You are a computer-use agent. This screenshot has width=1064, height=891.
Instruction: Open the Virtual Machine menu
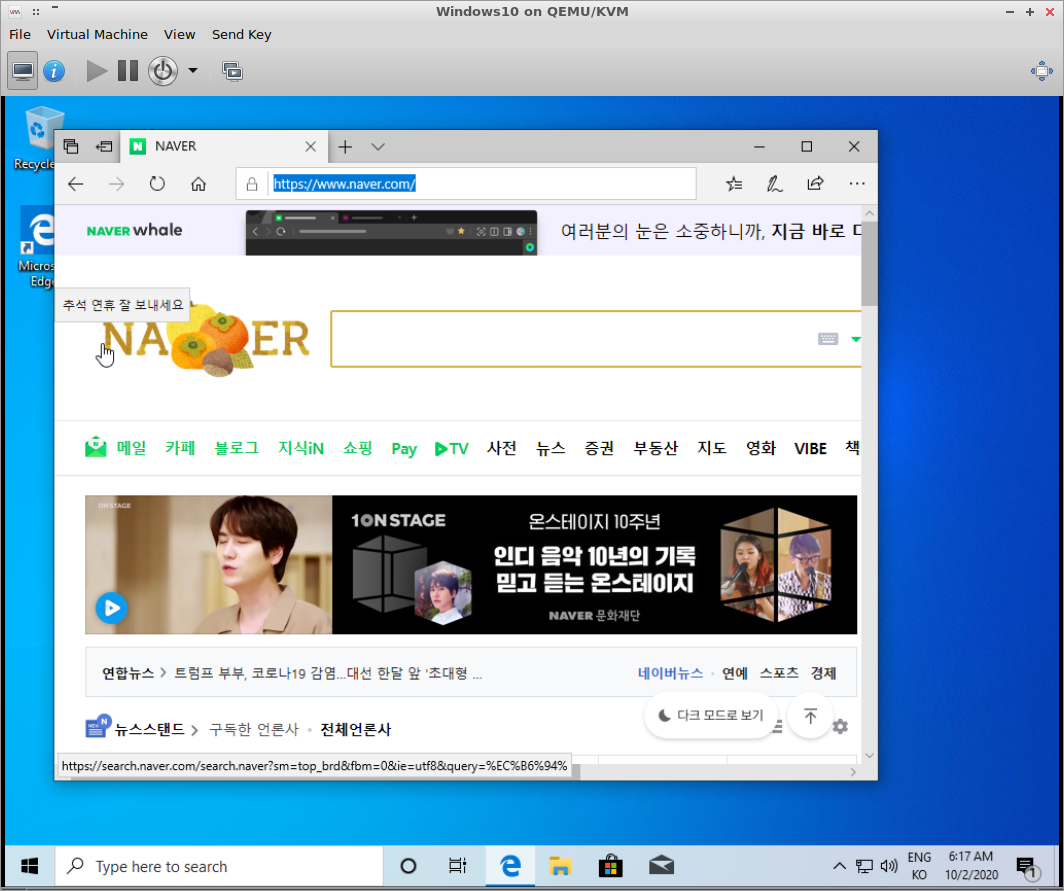pyautogui.click(x=97, y=35)
